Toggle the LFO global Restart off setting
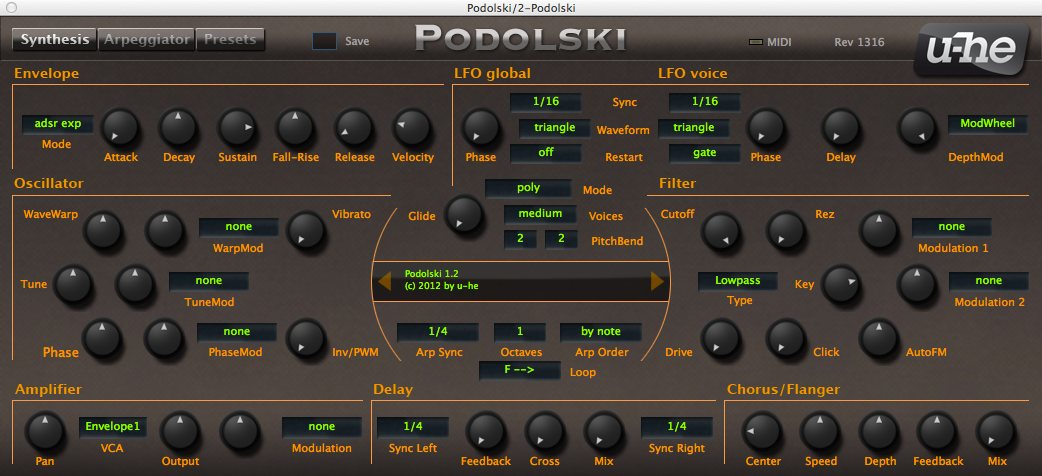Image resolution: width=1042 pixels, height=476 pixels. point(545,153)
